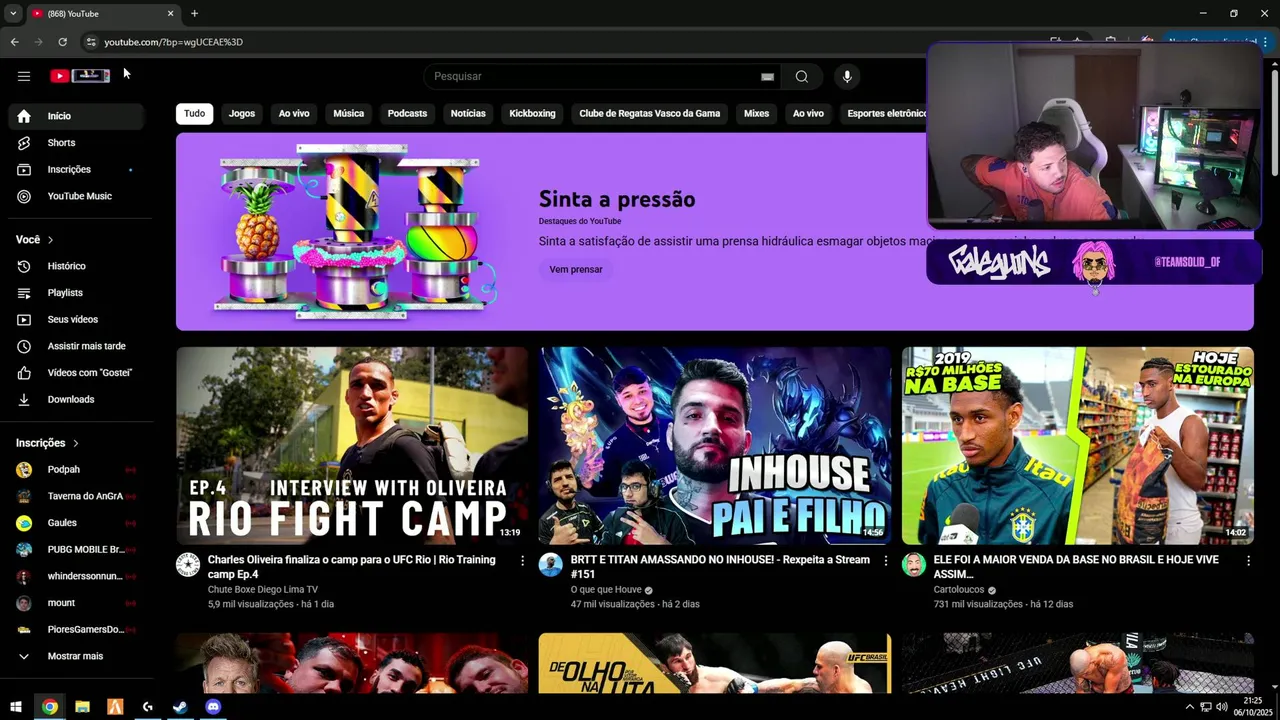Select the Kickboxing filter chip

532,114
